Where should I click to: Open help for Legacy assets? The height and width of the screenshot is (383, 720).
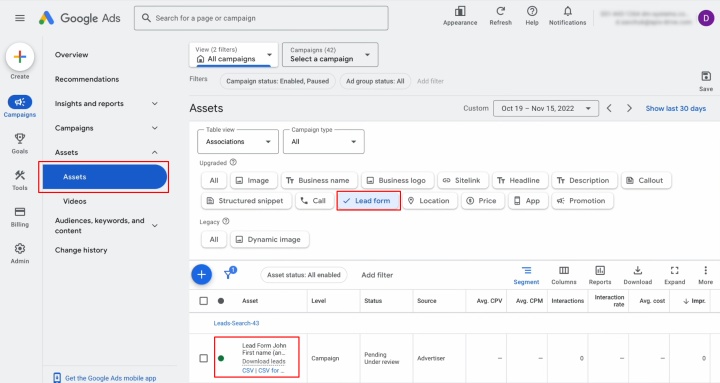pos(225,221)
